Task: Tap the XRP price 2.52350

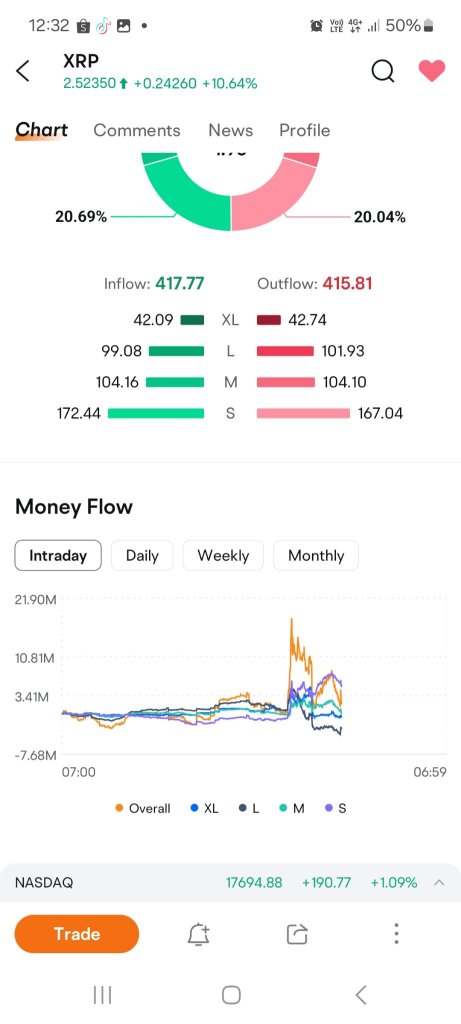Action: pos(89,84)
